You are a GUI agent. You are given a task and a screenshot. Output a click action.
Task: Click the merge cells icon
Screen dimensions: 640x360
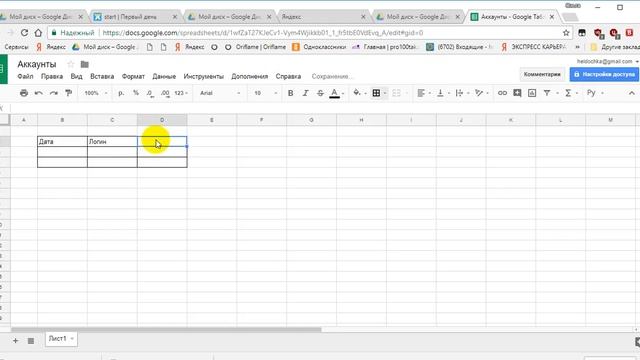tap(396, 93)
